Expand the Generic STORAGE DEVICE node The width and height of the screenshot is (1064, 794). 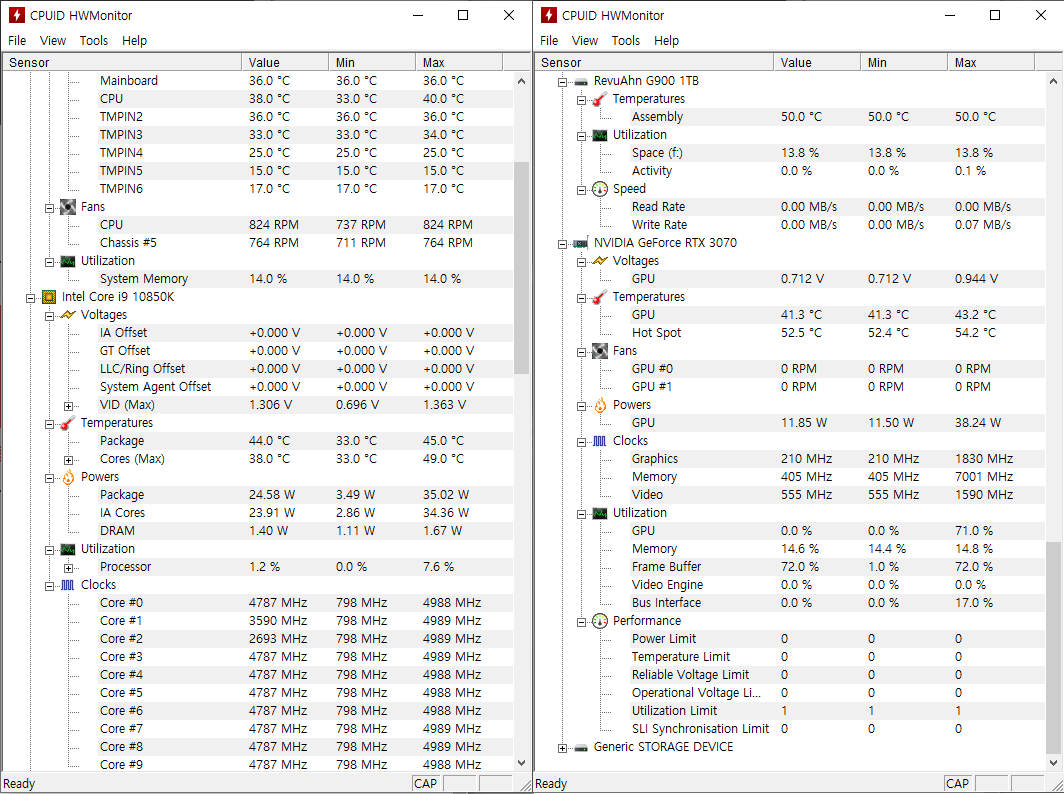coord(562,748)
